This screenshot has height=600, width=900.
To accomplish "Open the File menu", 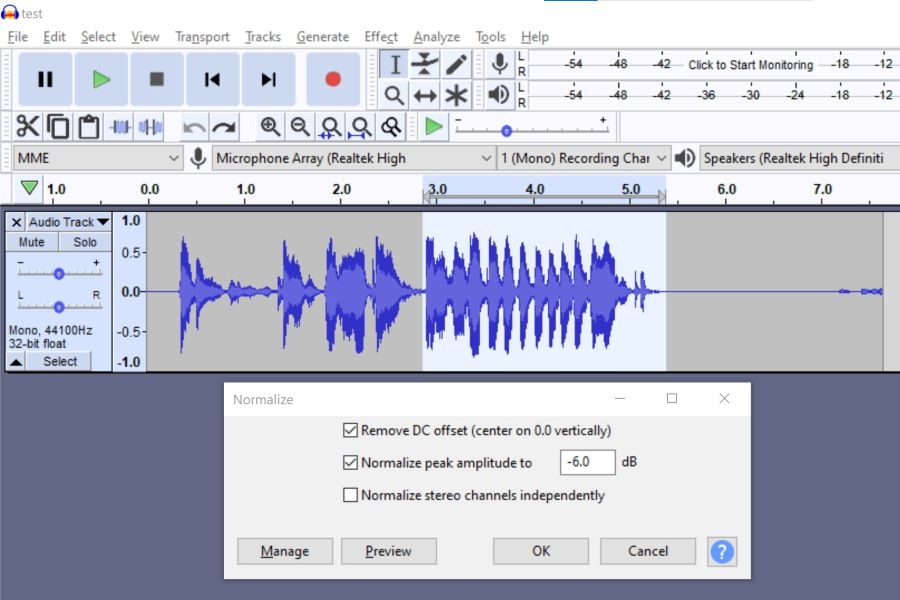I will click(x=18, y=37).
